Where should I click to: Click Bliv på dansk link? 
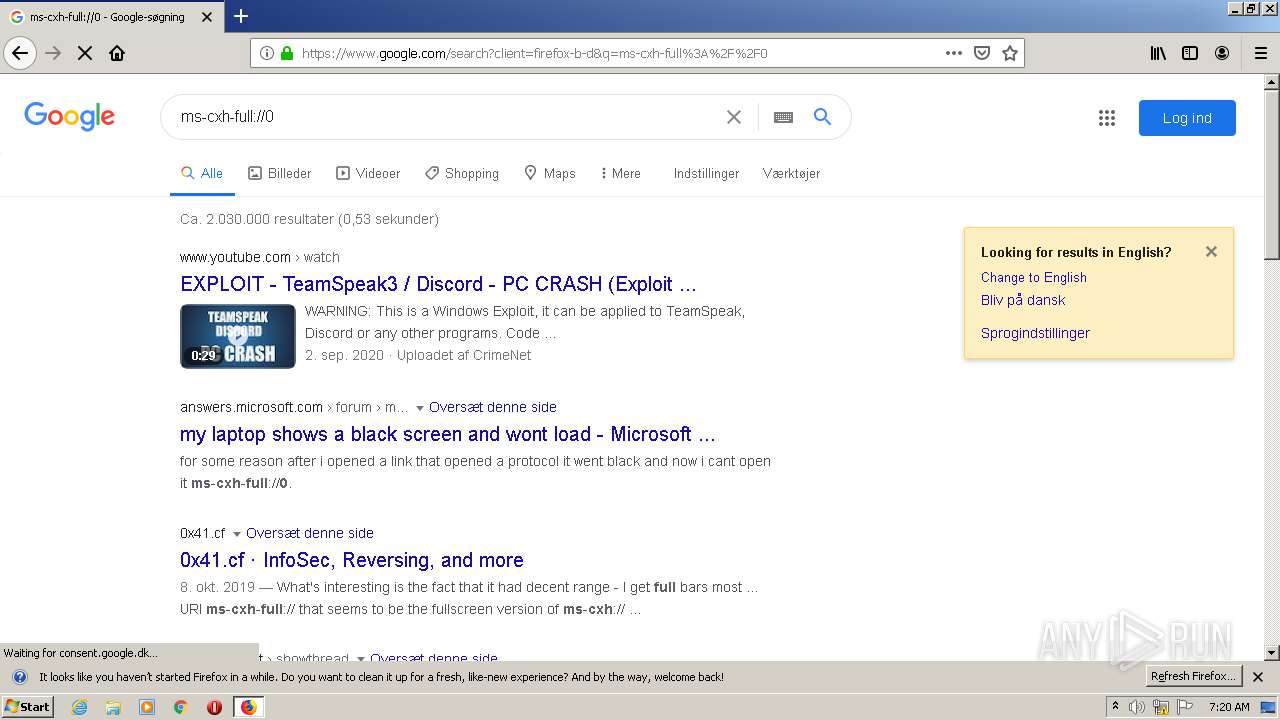pyautogui.click(x=1023, y=300)
